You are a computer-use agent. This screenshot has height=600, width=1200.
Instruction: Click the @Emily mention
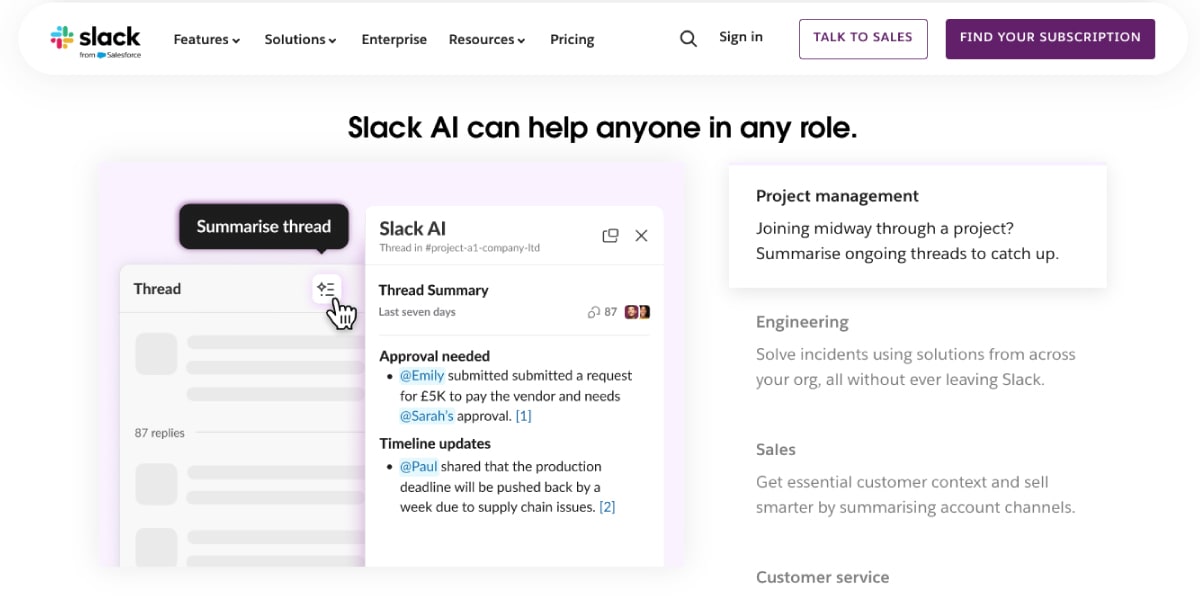[x=421, y=376]
